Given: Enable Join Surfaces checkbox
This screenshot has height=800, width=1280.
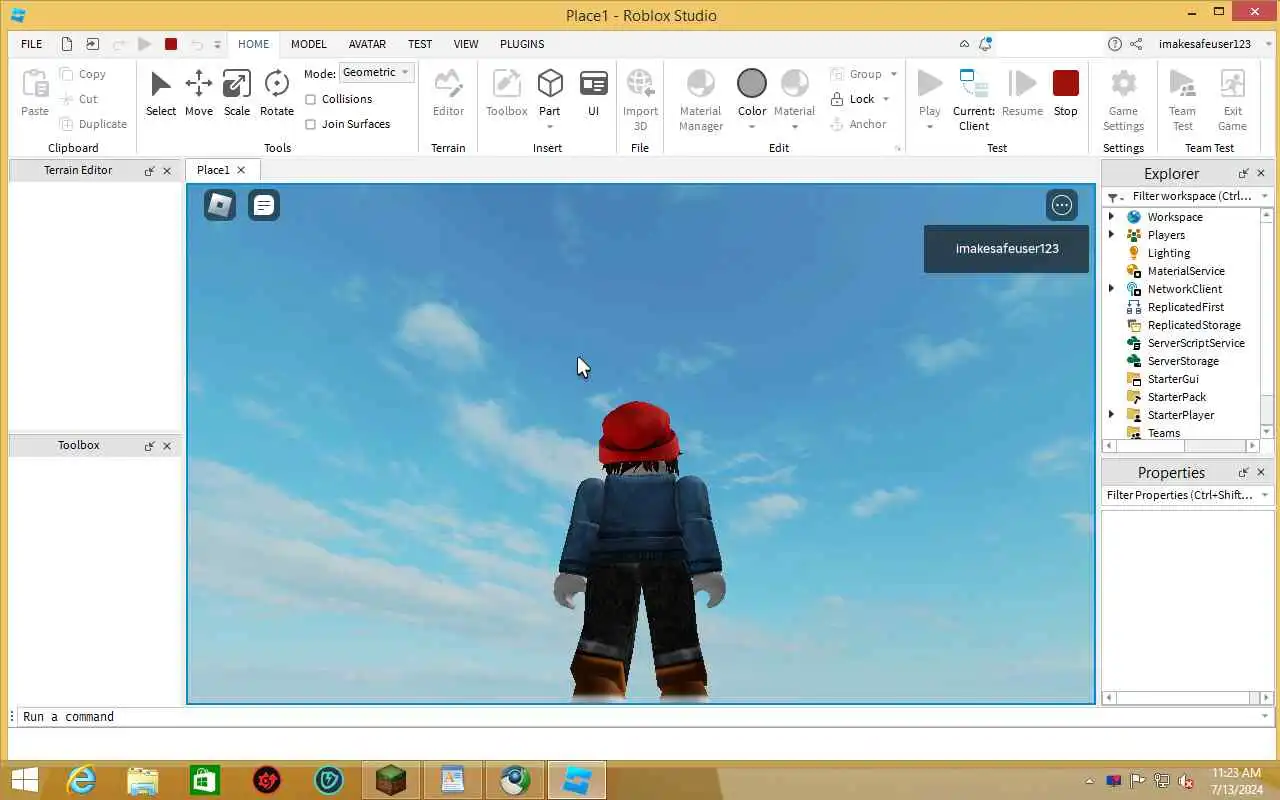Looking at the screenshot, I should click(310, 124).
